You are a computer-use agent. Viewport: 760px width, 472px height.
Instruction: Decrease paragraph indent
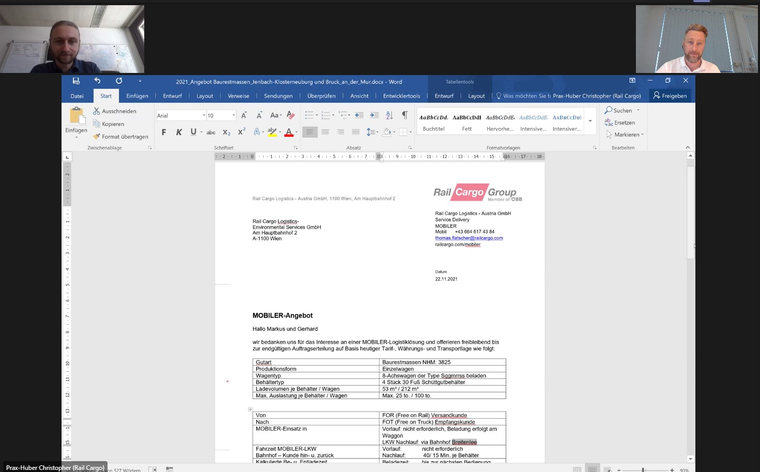pyautogui.click(x=359, y=115)
